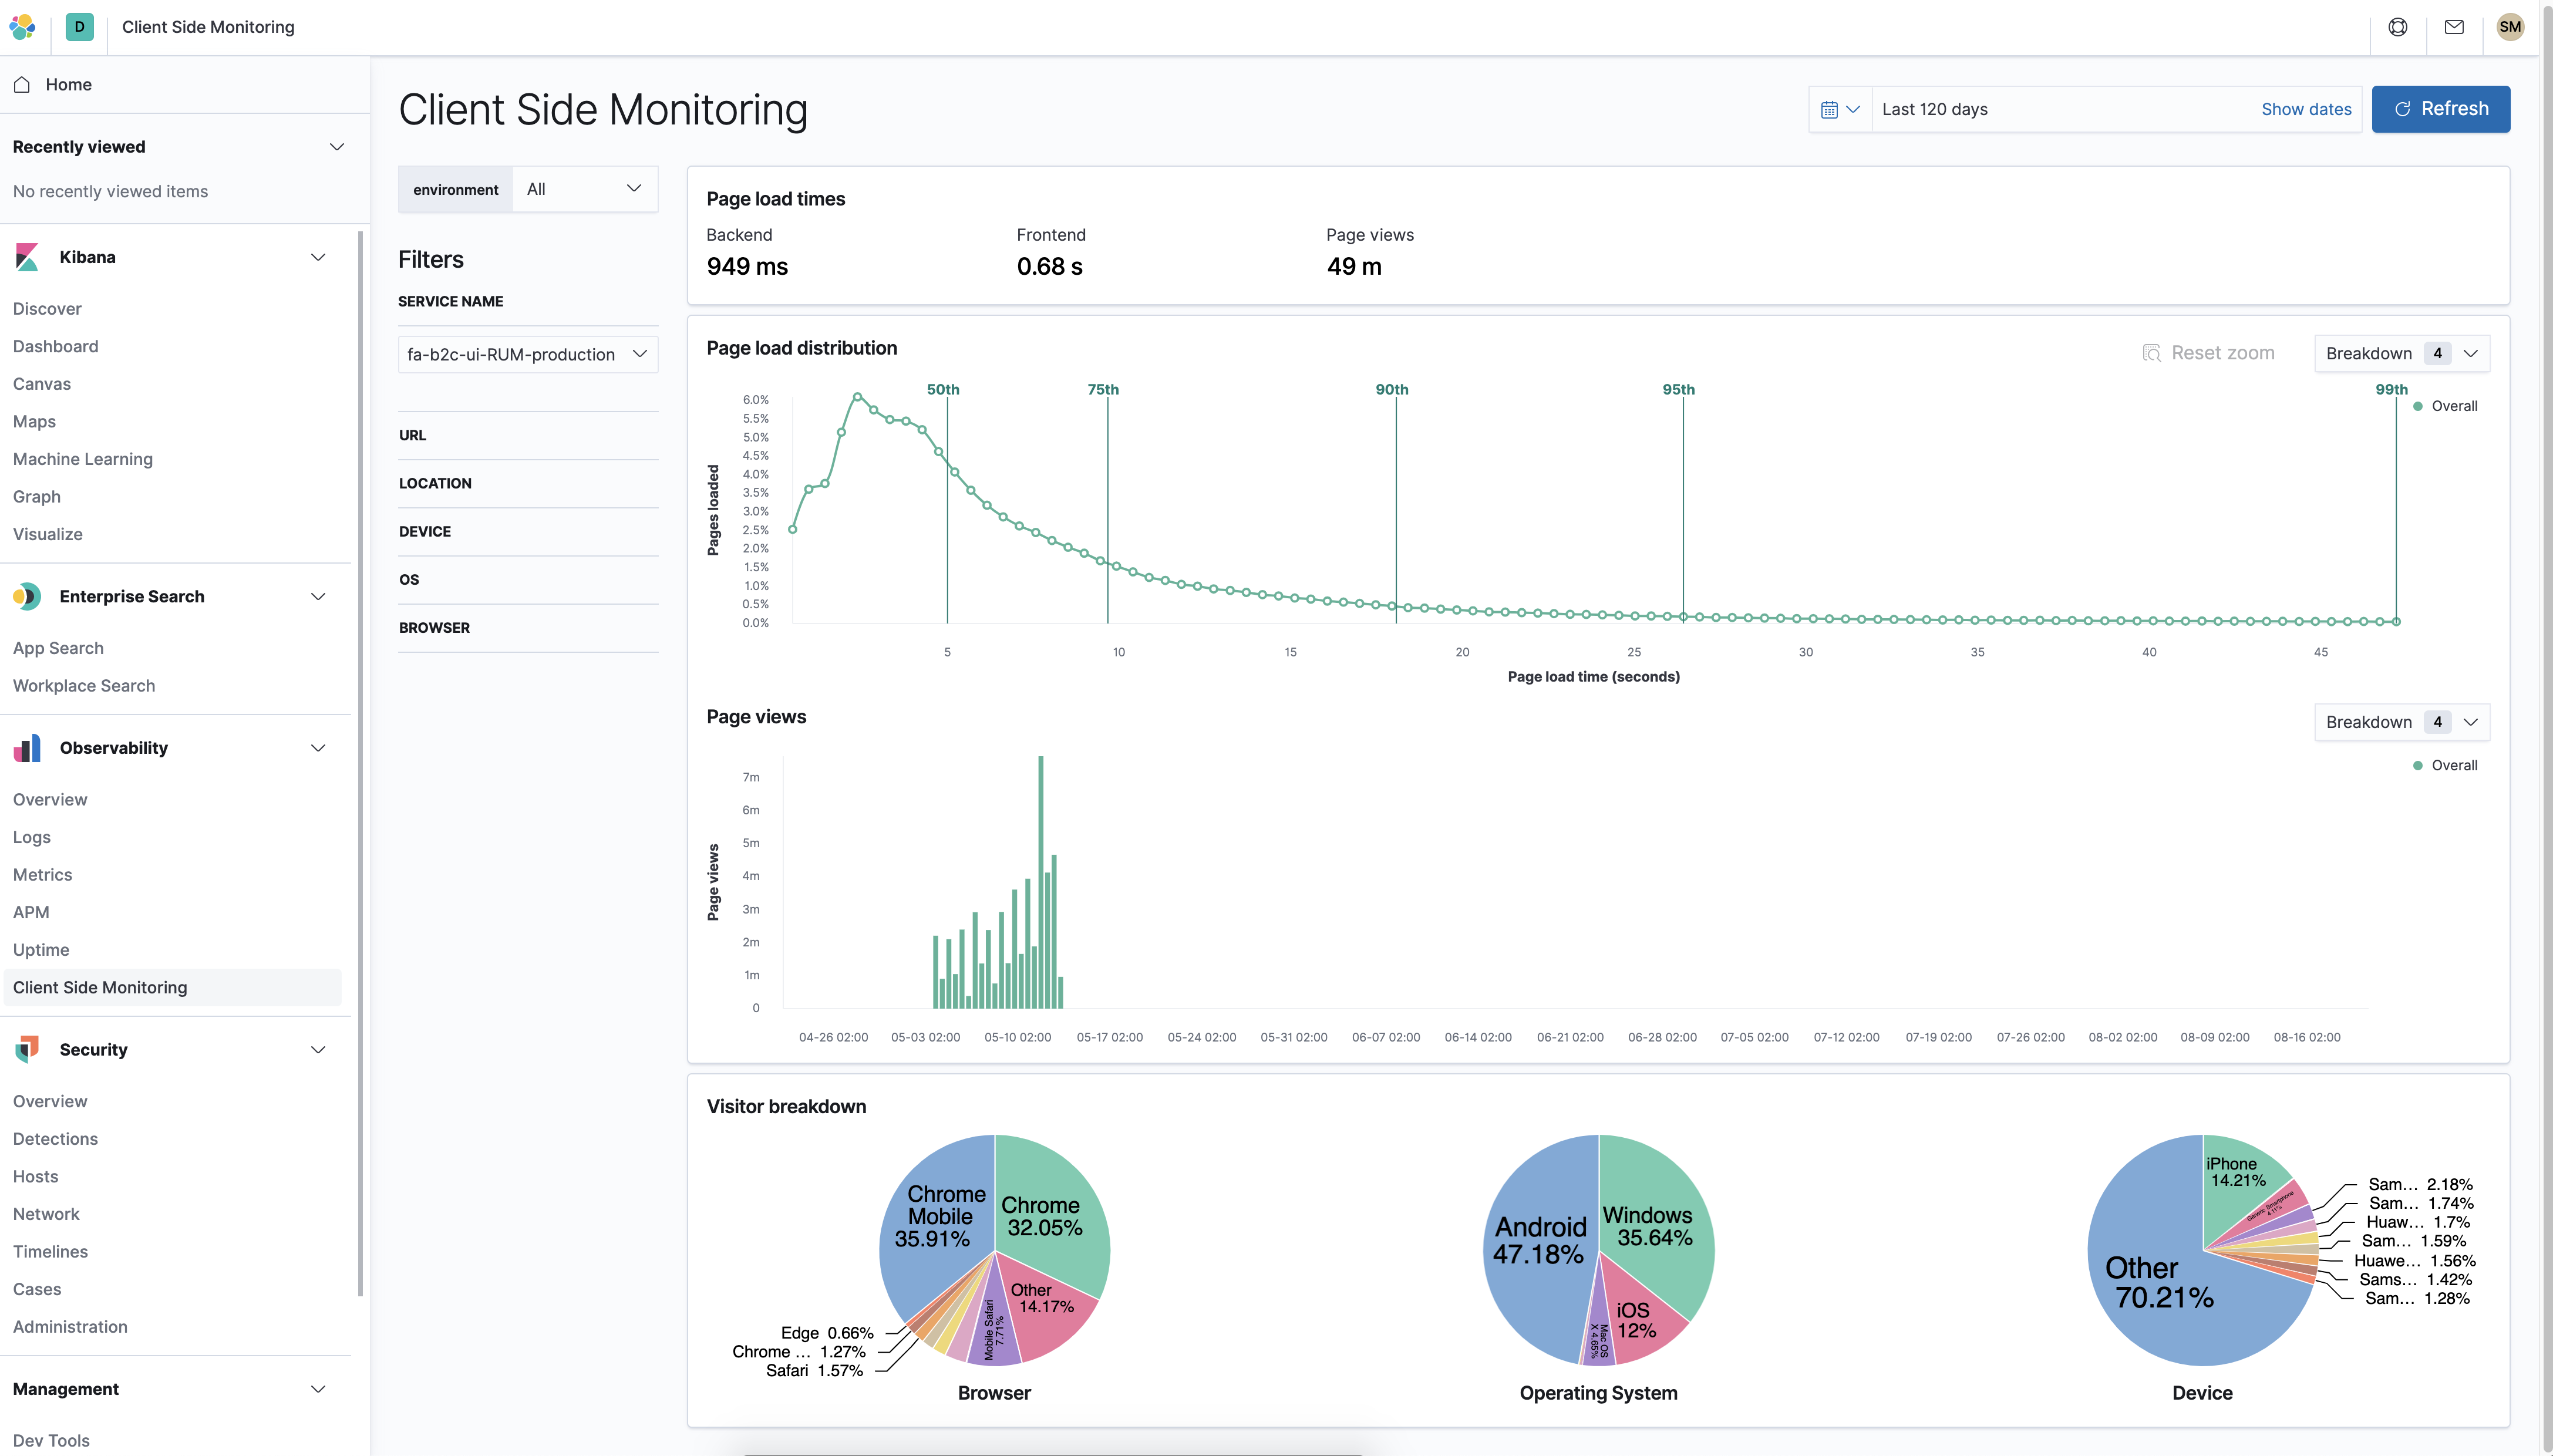Click the Security shield icon
This screenshot has height=1456, width=2553.
tap(27, 1049)
